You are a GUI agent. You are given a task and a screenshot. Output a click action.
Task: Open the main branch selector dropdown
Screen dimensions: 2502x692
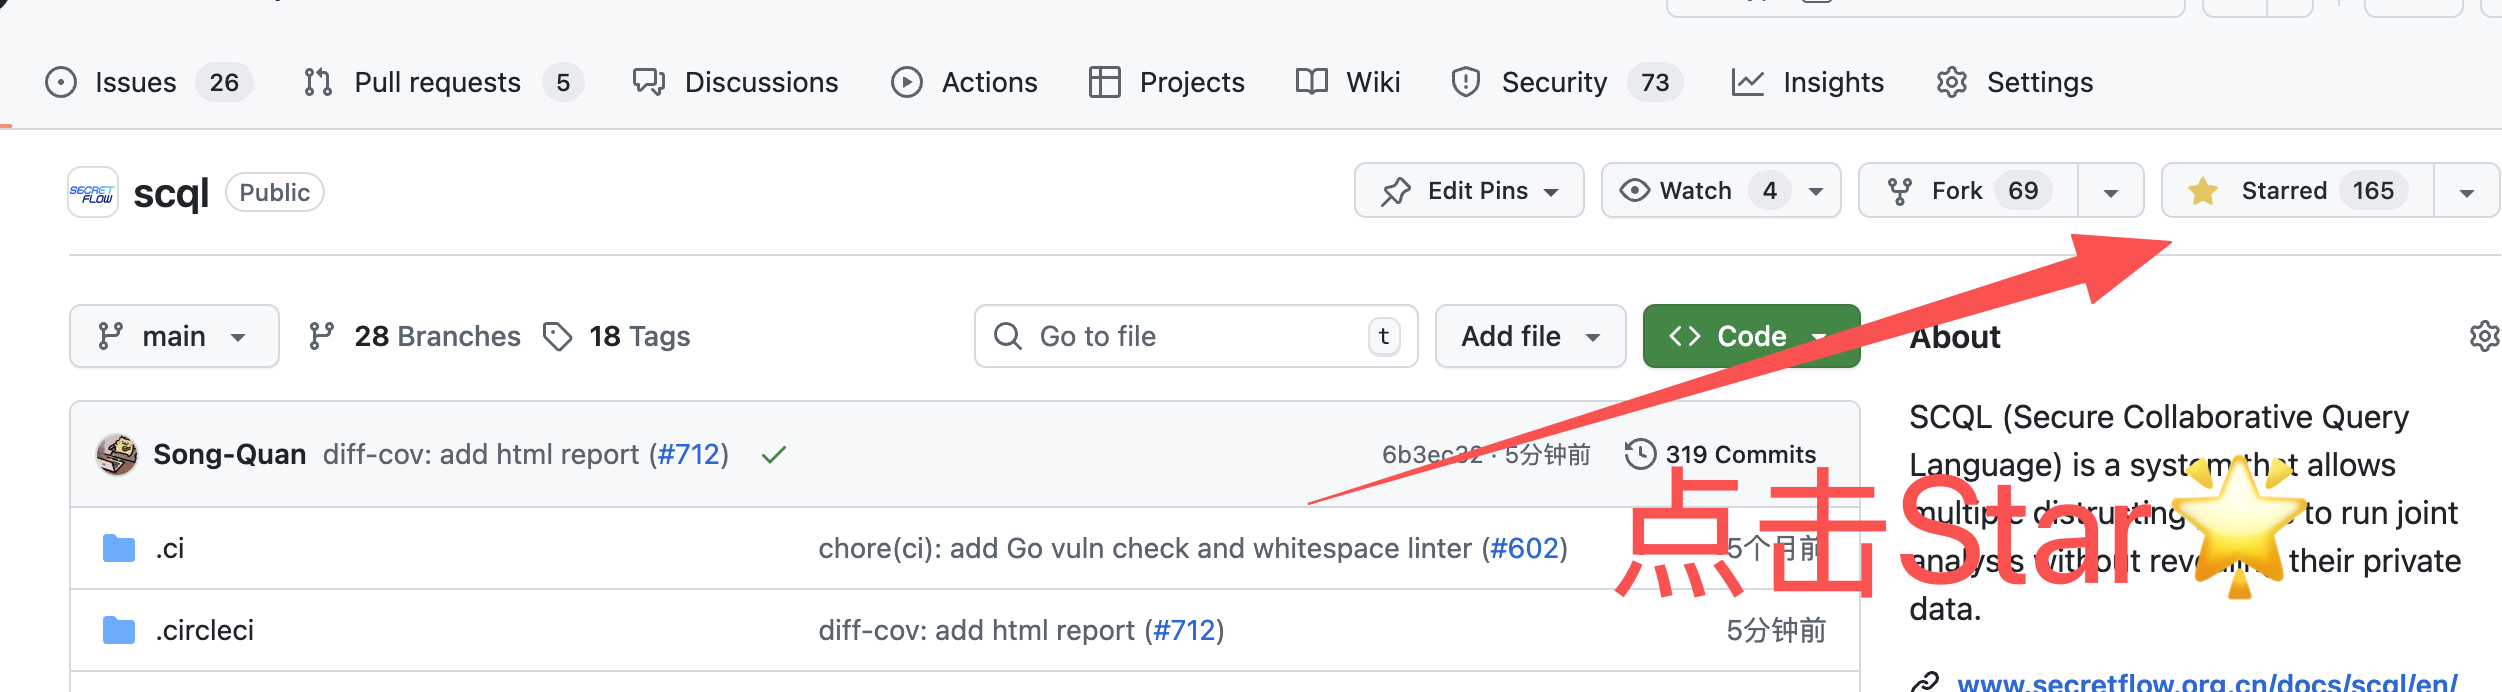[173, 336]
